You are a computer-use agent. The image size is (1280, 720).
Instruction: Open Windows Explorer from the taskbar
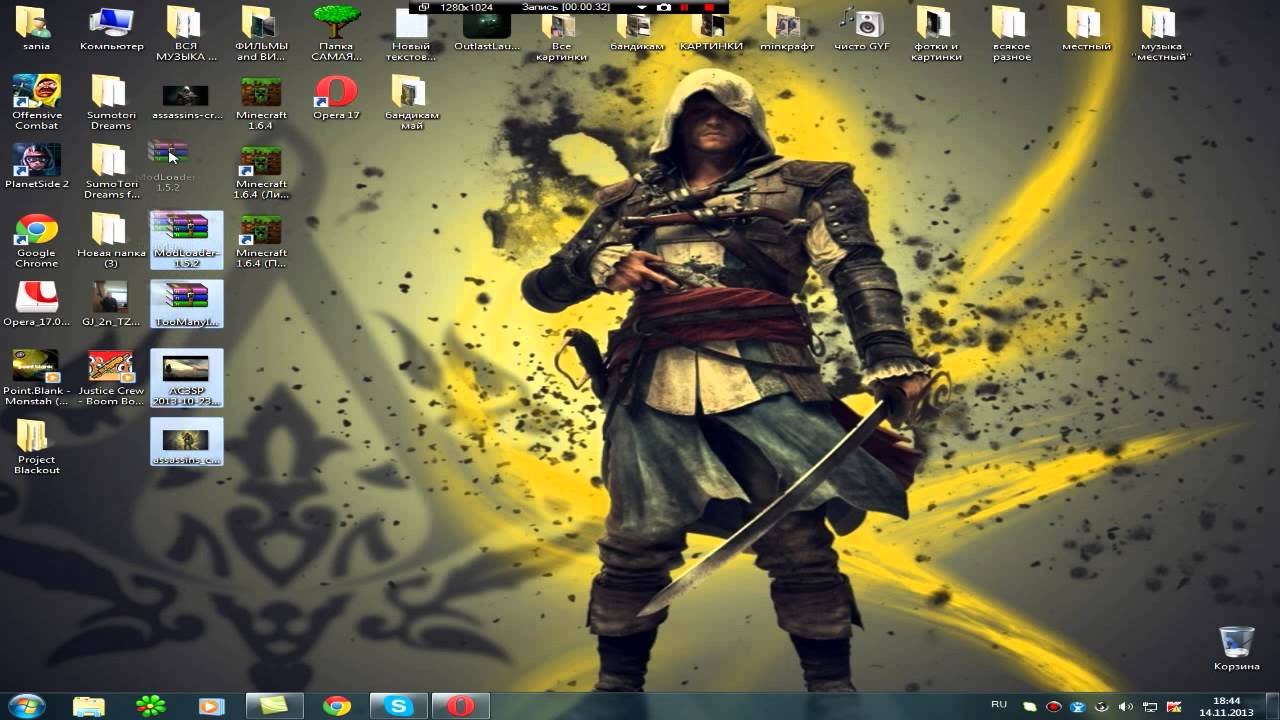pos(89,706)
